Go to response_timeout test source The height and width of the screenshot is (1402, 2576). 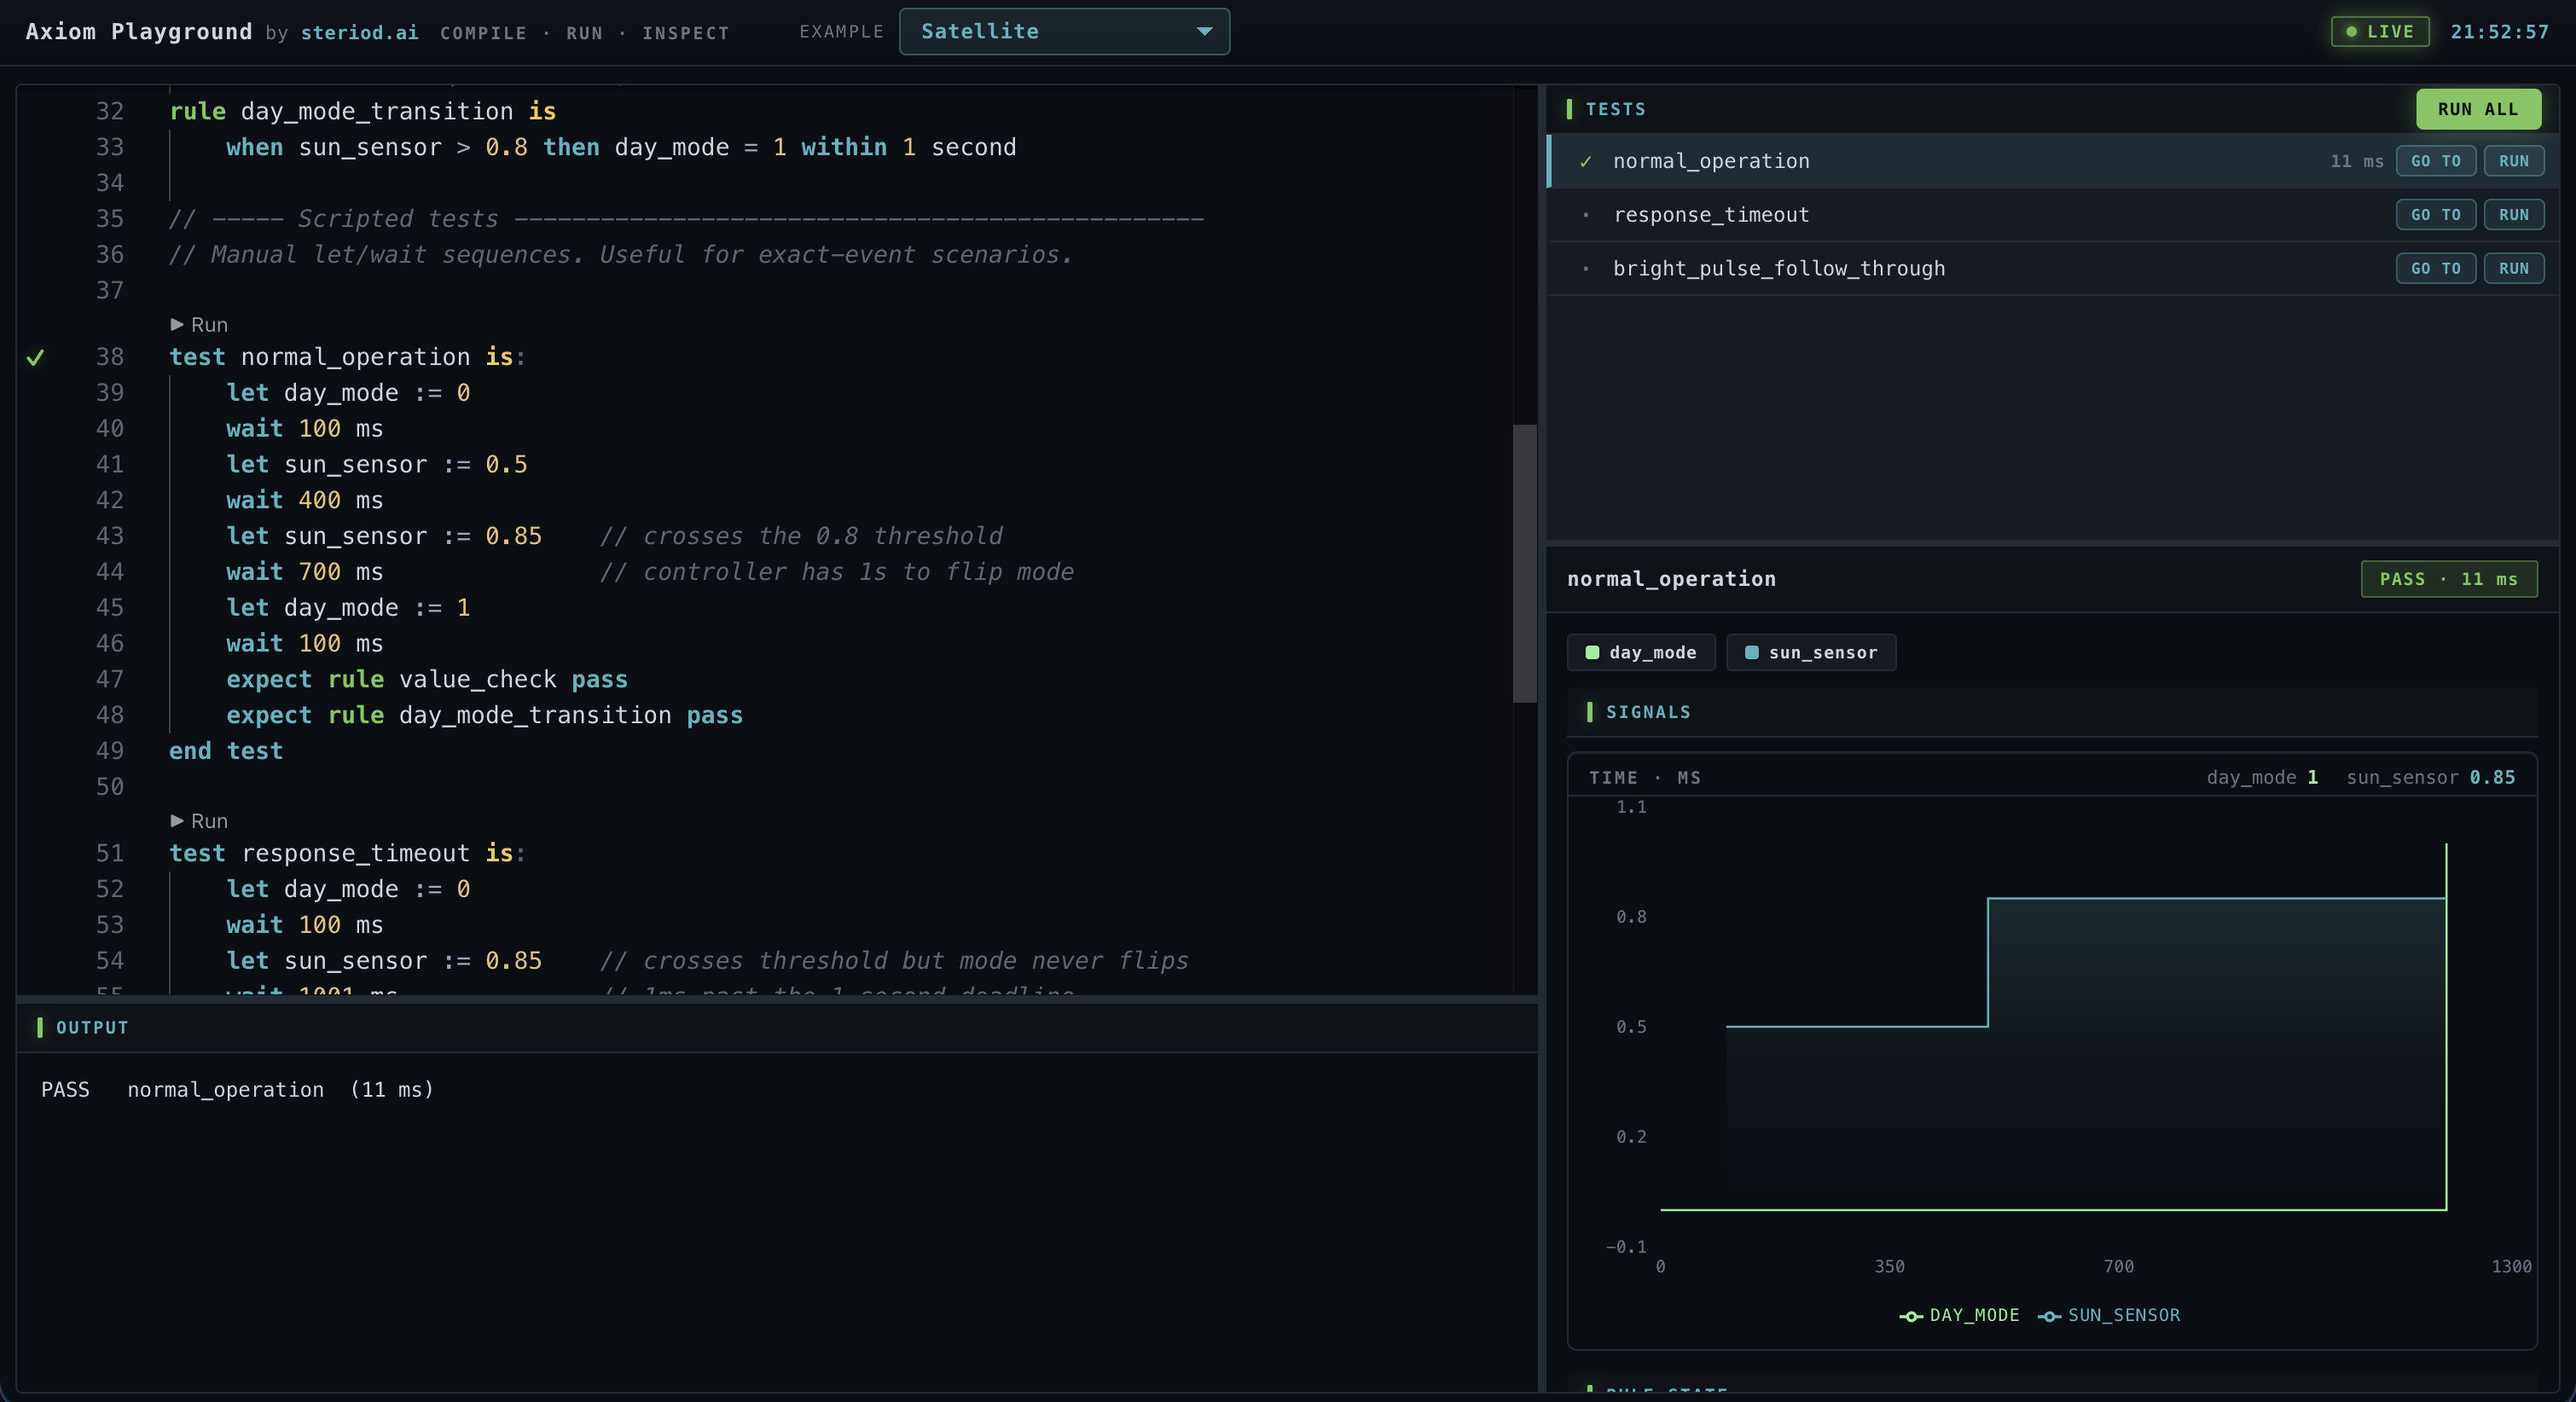[2435, 215]
